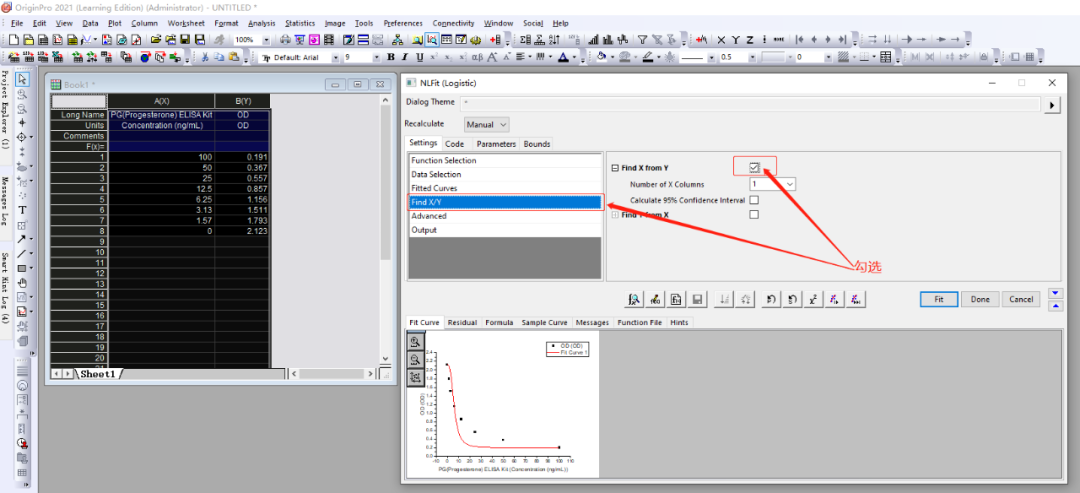This screenshot has width=1080, height=493.
Task: Click the Cancel button in NLFit
Action: pyautogui.click(x=1020, y=299)
